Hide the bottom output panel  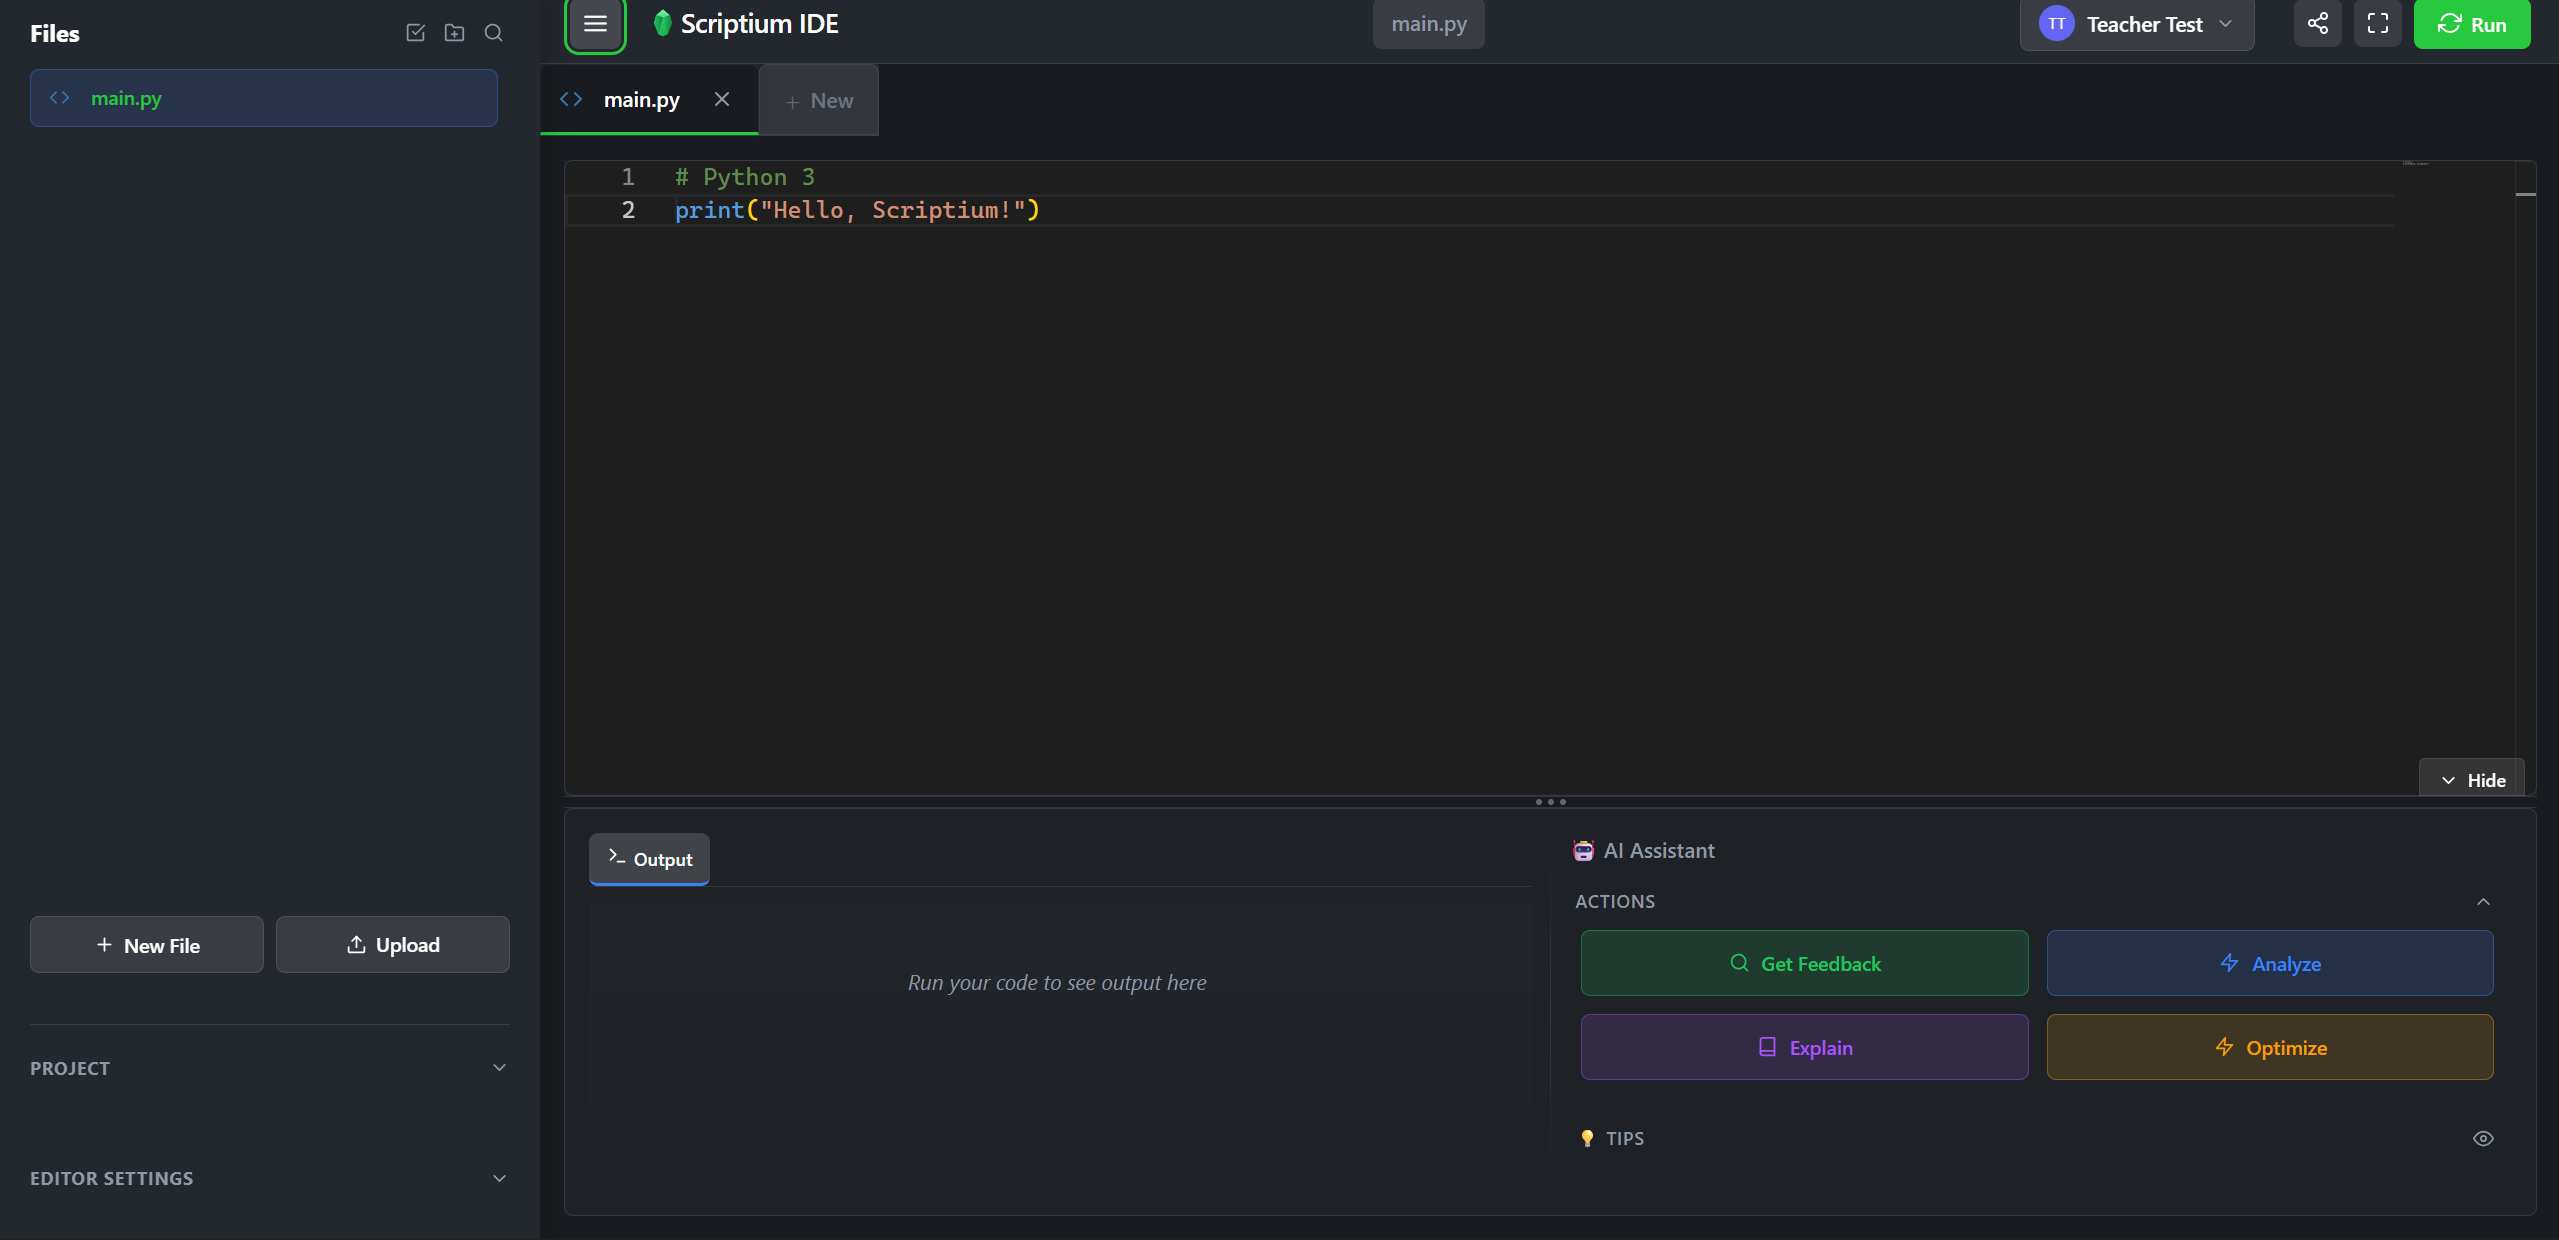pos(2472,780)
